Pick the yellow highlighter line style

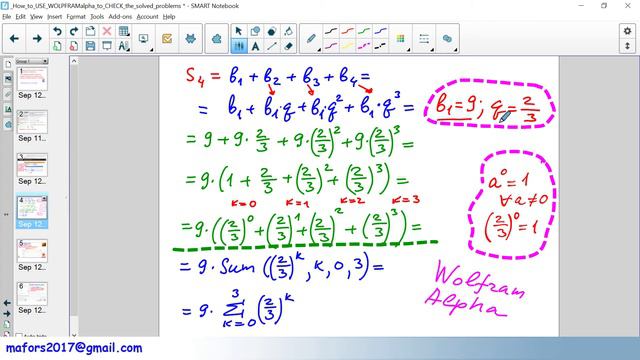347,46
